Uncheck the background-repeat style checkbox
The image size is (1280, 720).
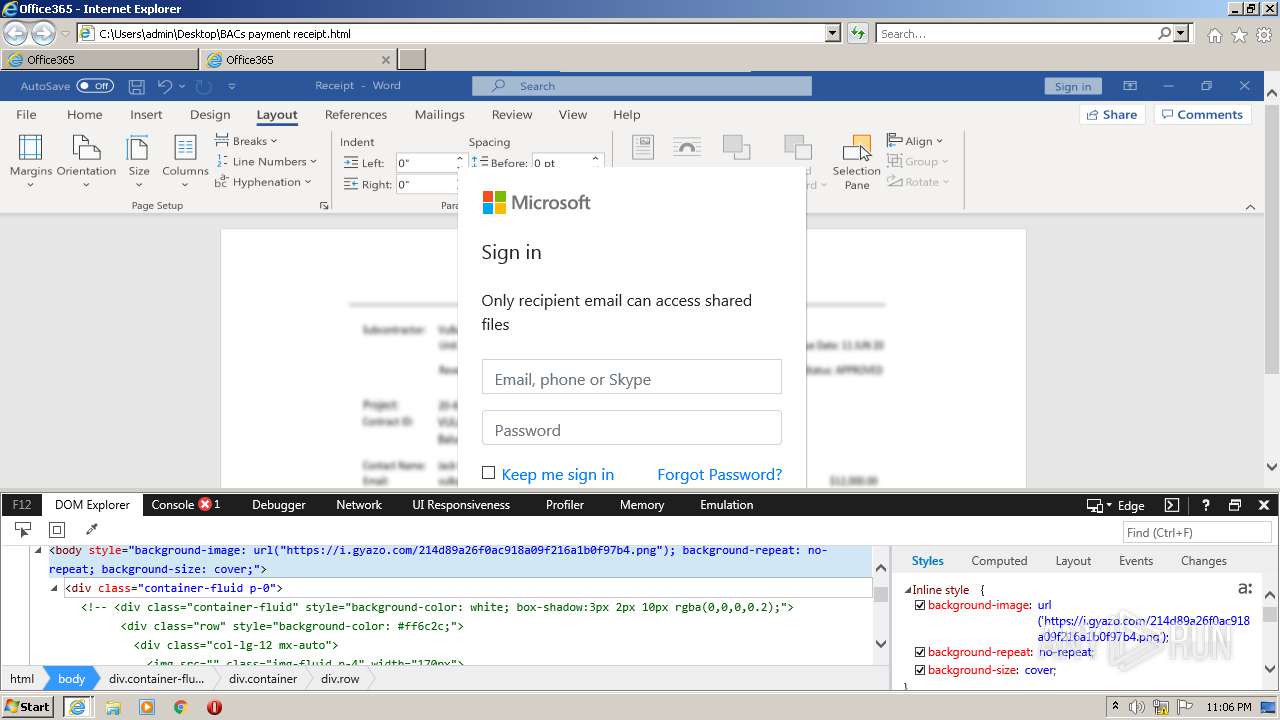920,652
